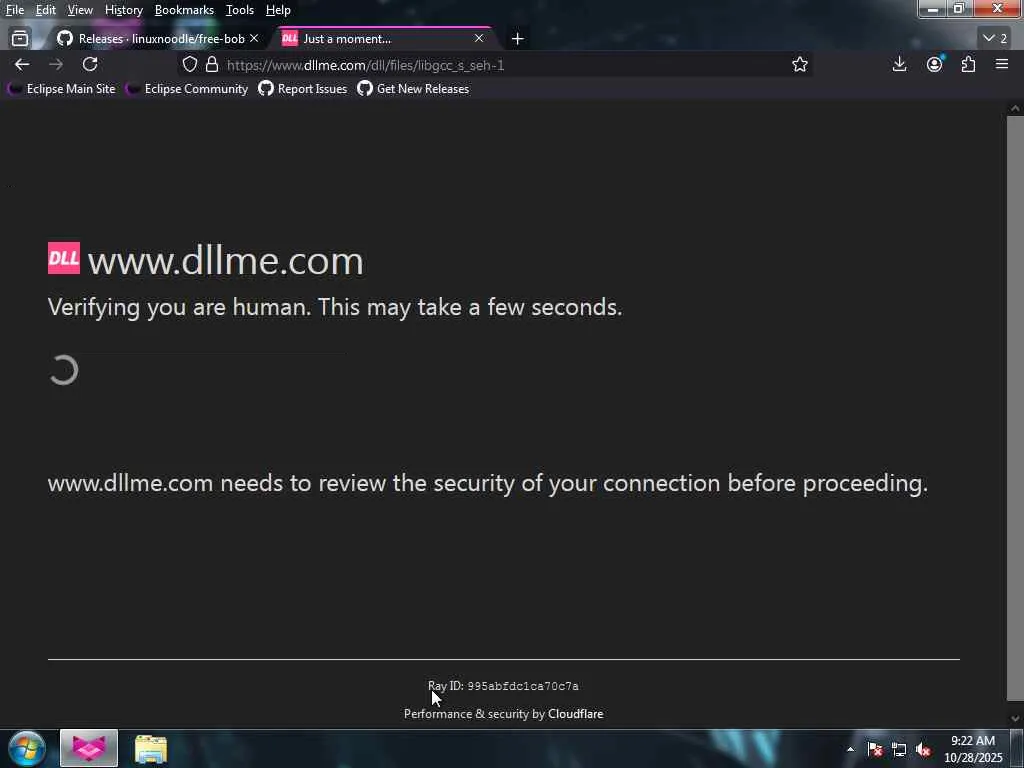This screenshot has width=1024, height=768.
Task: Bookmark this page with the star icon
Action: (799, 64)
